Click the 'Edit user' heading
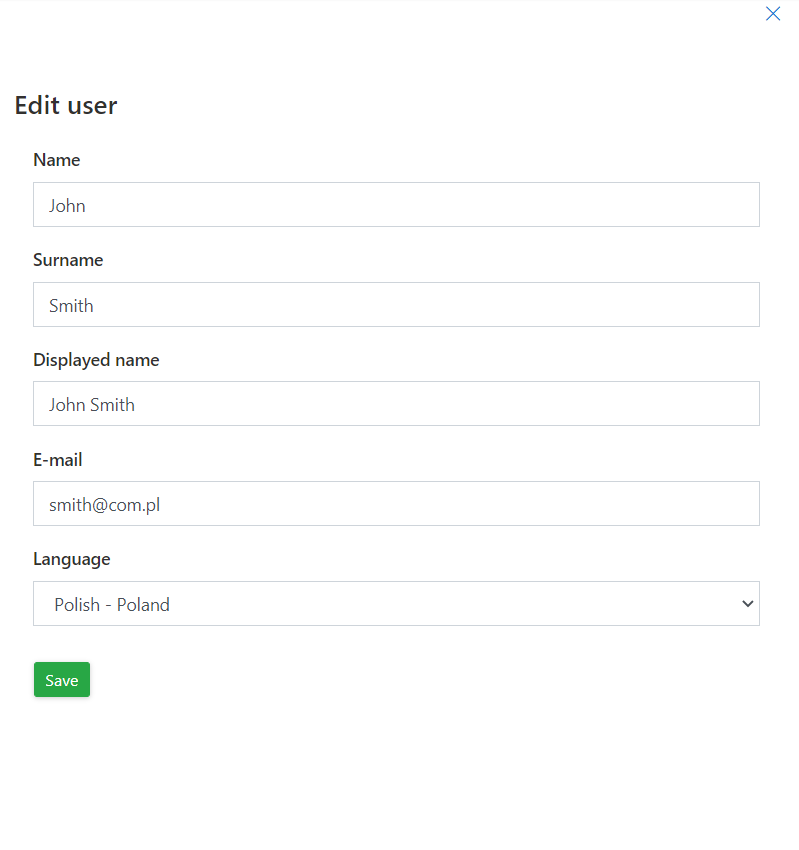The height and width of the screenshot is (850, 799). click(66, 105)
